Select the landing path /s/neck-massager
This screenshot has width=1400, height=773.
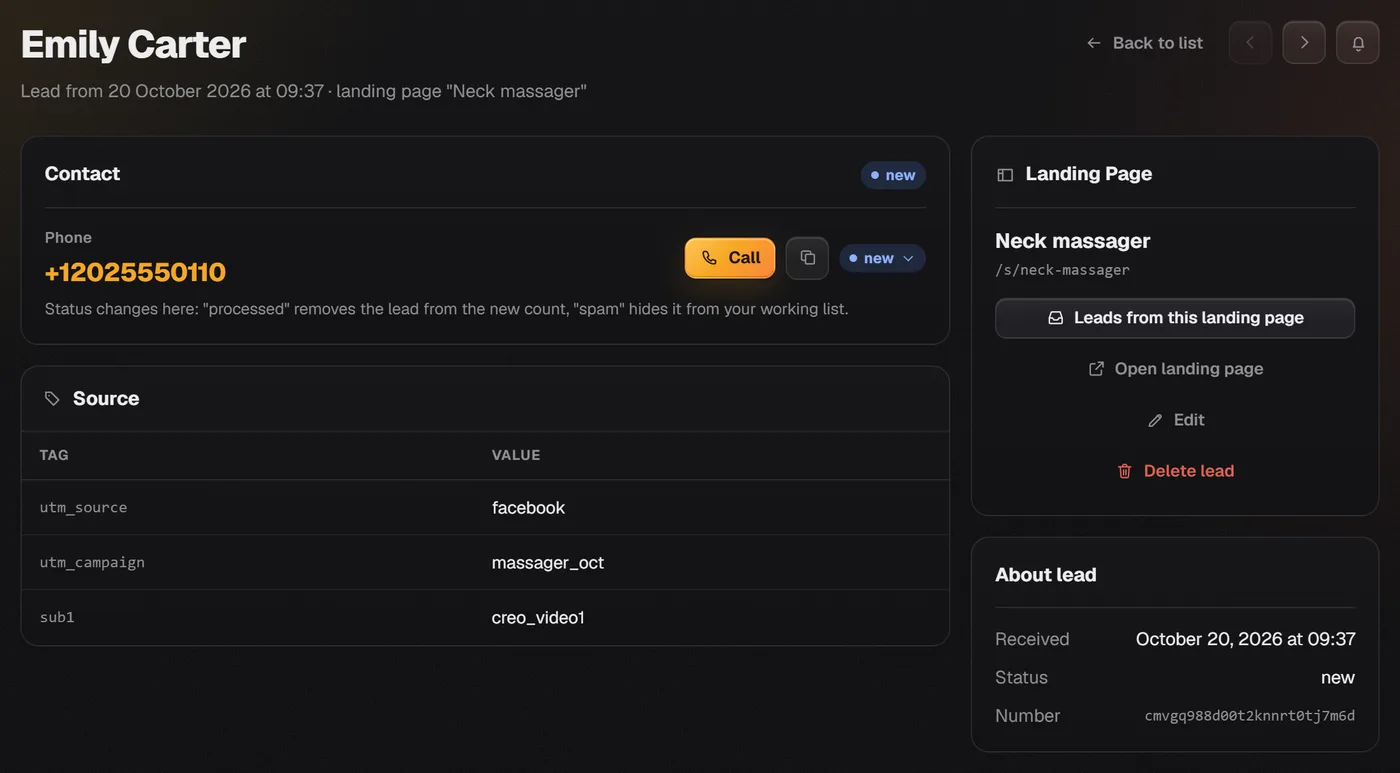point(1062,270)
